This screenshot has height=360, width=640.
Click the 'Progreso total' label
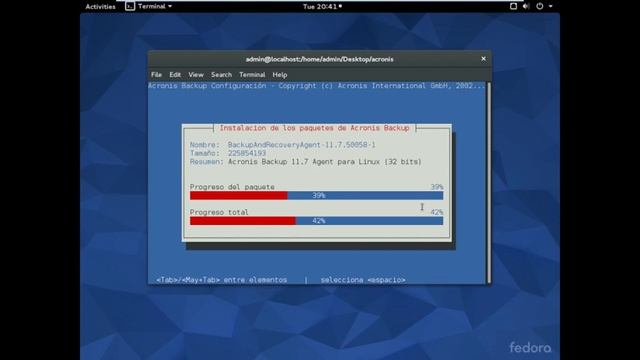tap(219, 212)
